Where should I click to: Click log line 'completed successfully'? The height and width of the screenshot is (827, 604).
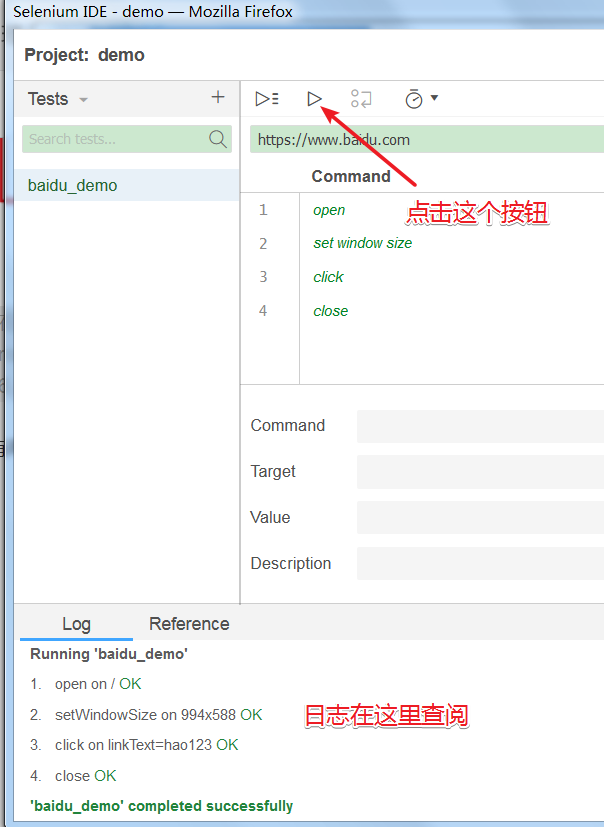point(161,806)
